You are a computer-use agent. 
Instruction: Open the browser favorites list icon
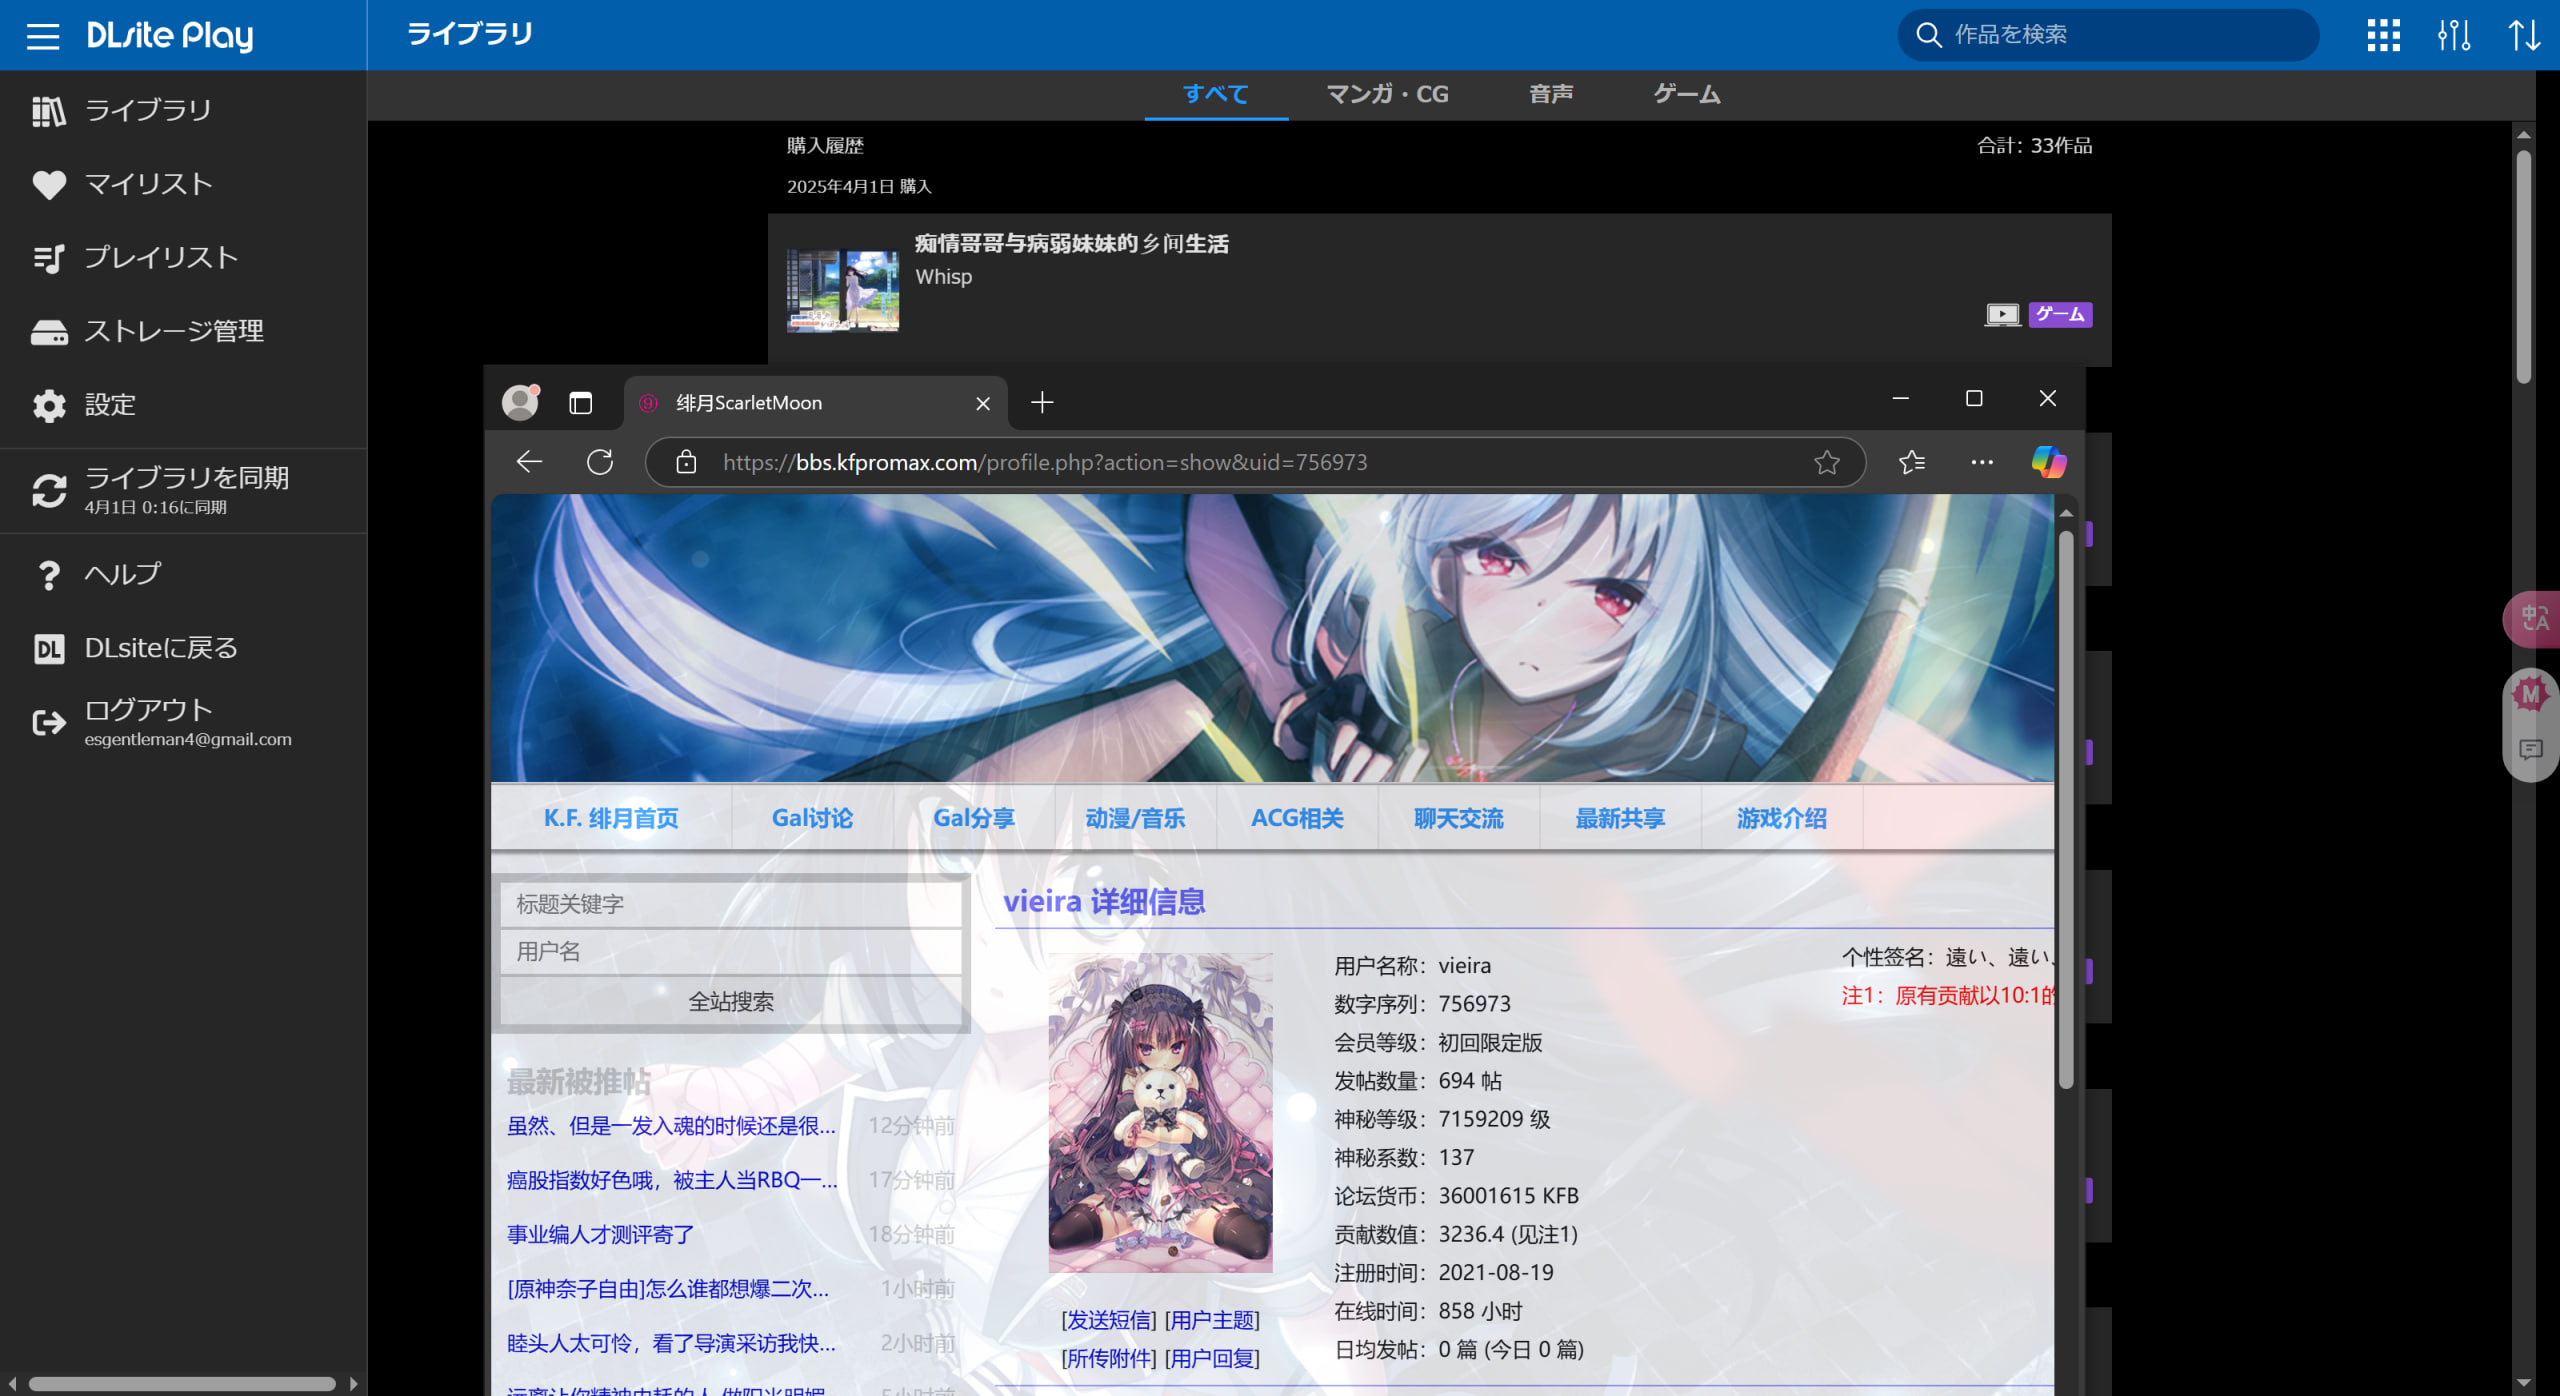pyautogui.click(x=1911, y=462)
